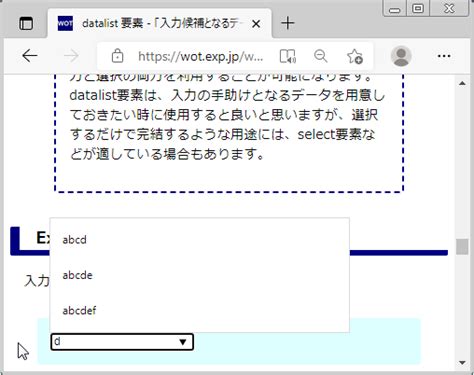Select the datalist 要素 browser tab
Screen dimensions: 474x375
click(x=159, y=23)
